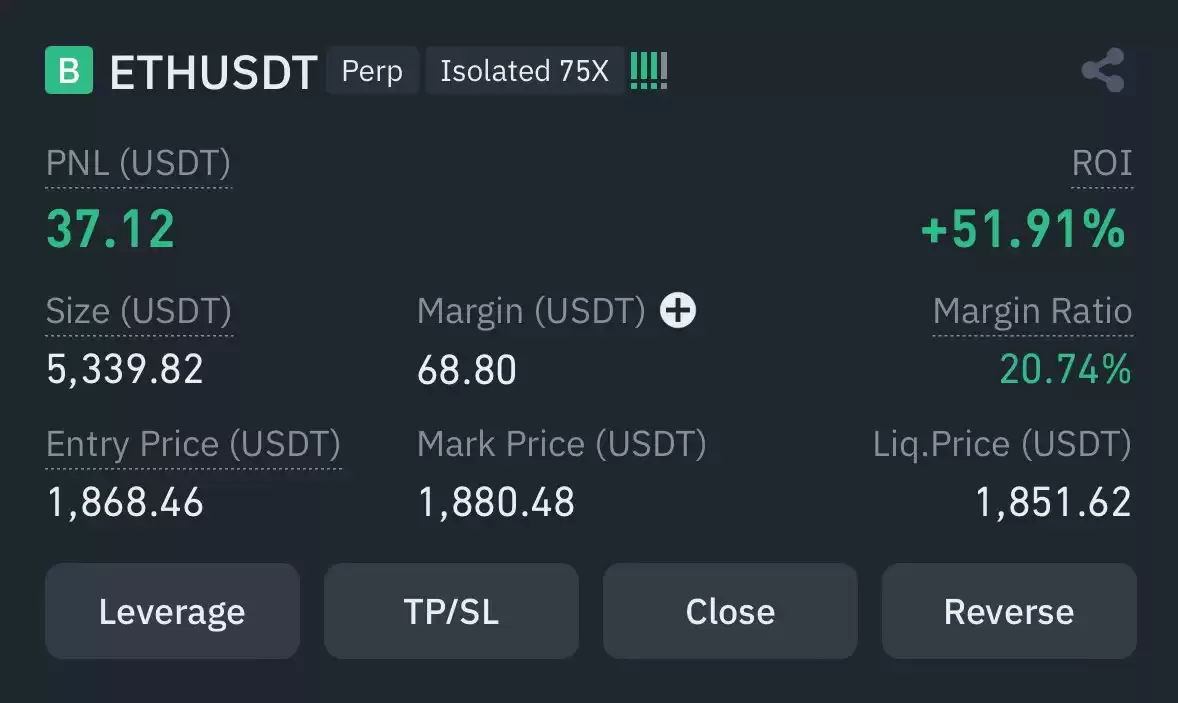1178x703 pixels.
Task: Set TP/SL for the position
Action: [452, 611]
